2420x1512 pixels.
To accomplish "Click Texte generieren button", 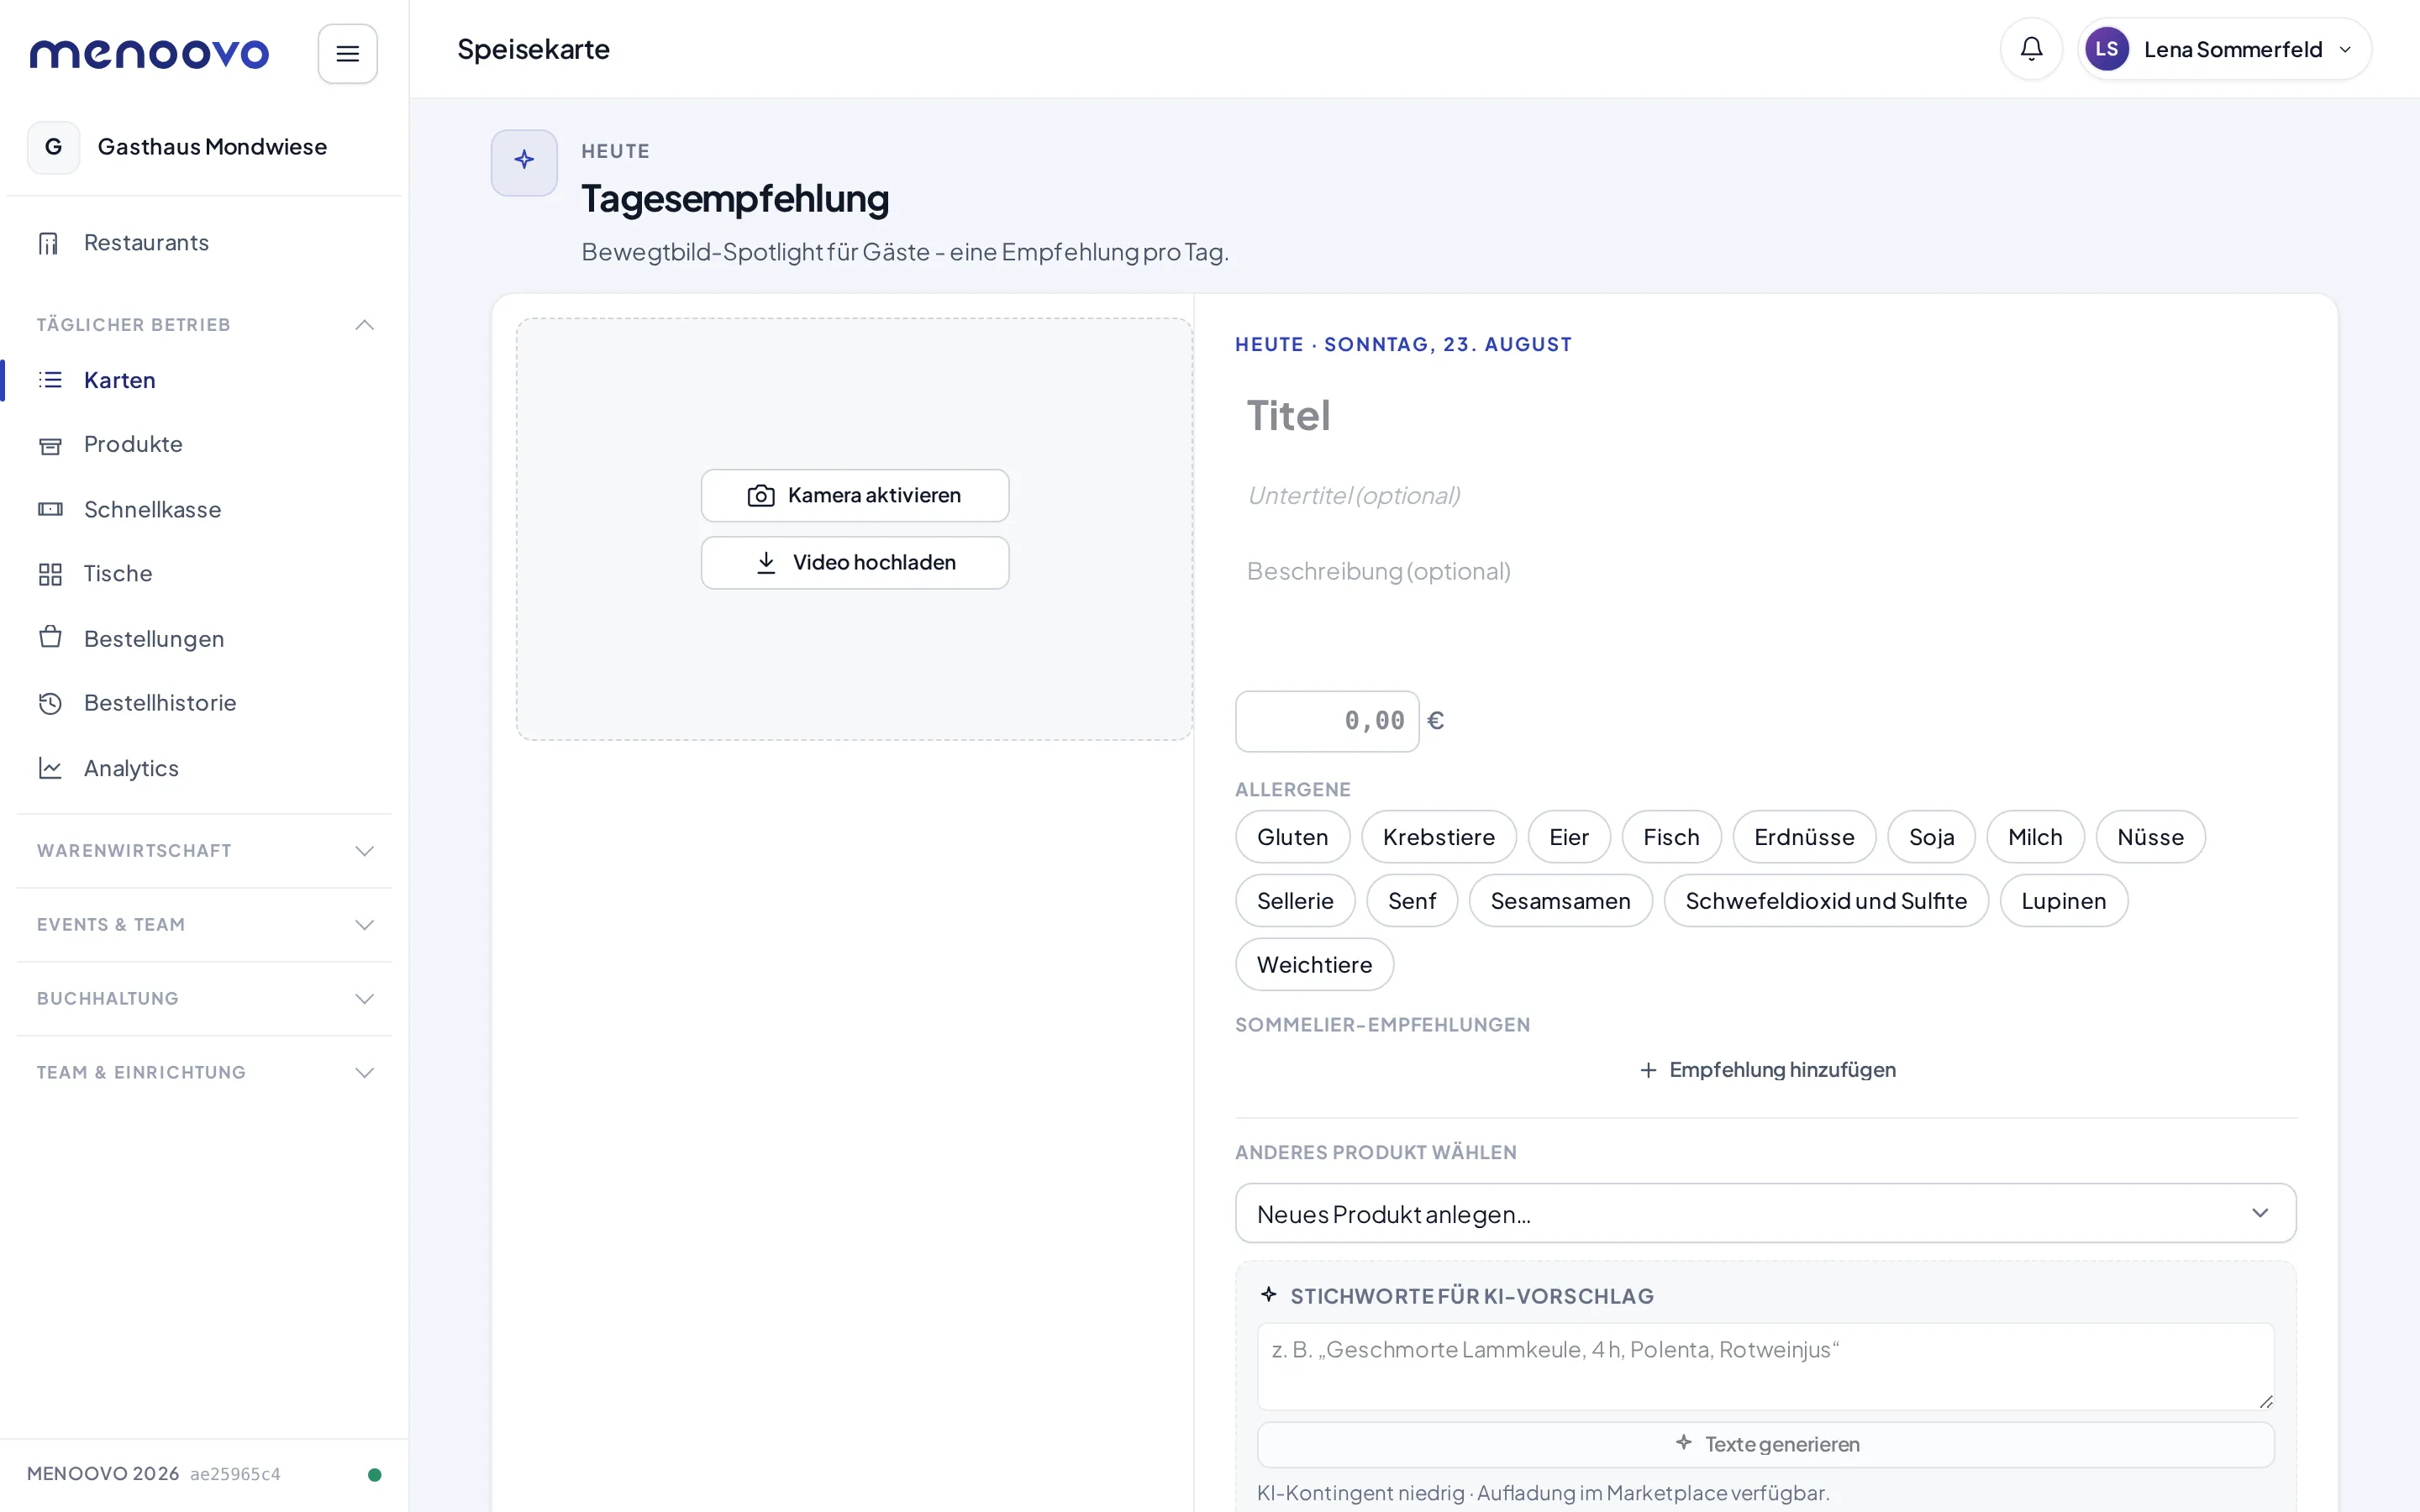I will pos(1765,1445).
